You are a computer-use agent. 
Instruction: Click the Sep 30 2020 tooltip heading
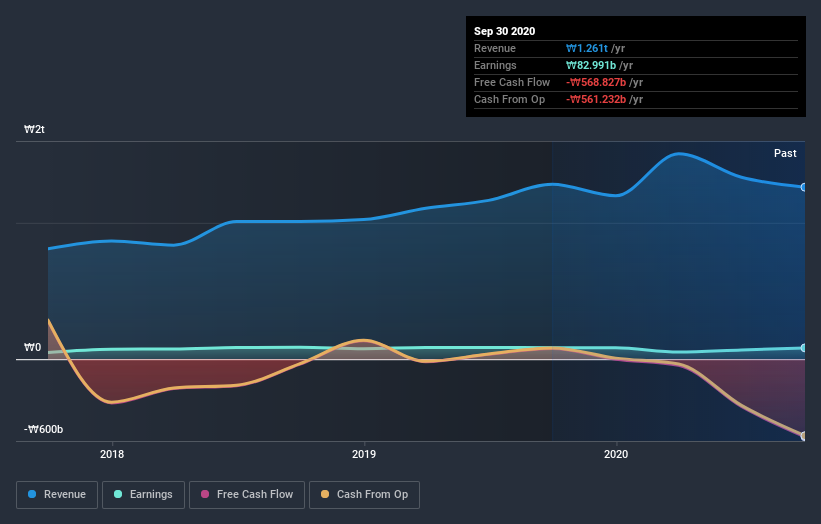point(504,31)
